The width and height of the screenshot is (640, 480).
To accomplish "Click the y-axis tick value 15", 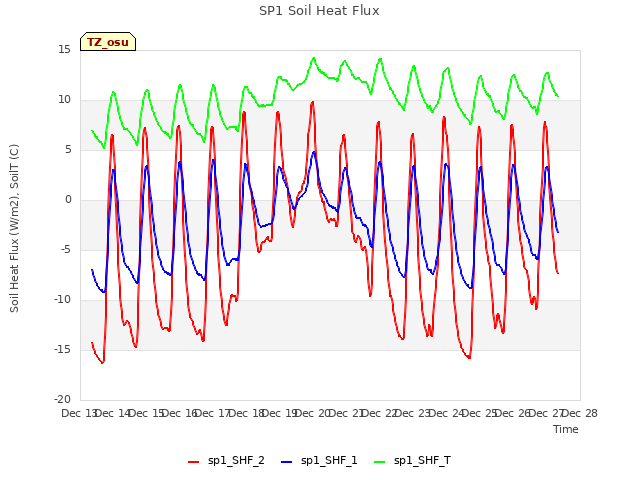I will (64, 49).
